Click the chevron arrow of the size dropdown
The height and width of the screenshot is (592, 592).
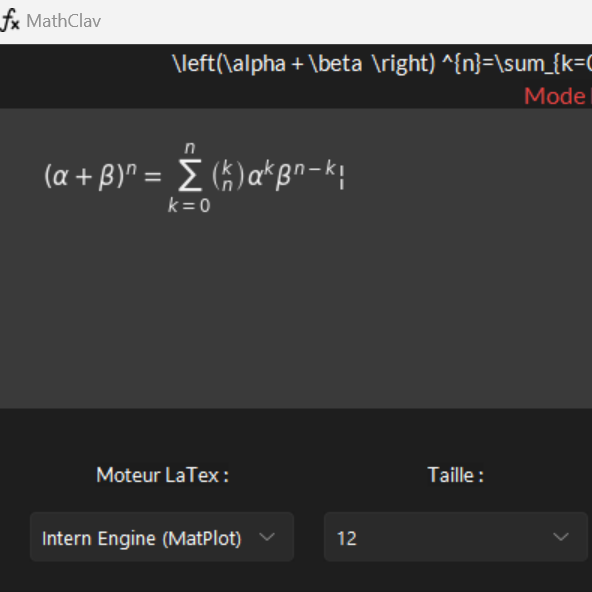(x=561, y=536)
